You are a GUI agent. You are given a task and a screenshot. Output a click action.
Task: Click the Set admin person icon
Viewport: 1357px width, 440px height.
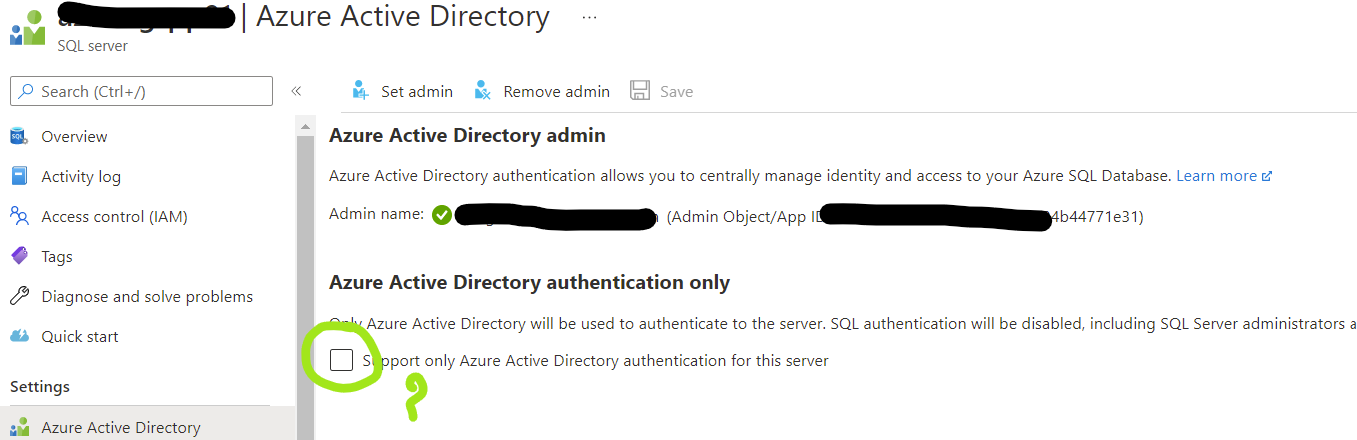[x=360, y=91]
